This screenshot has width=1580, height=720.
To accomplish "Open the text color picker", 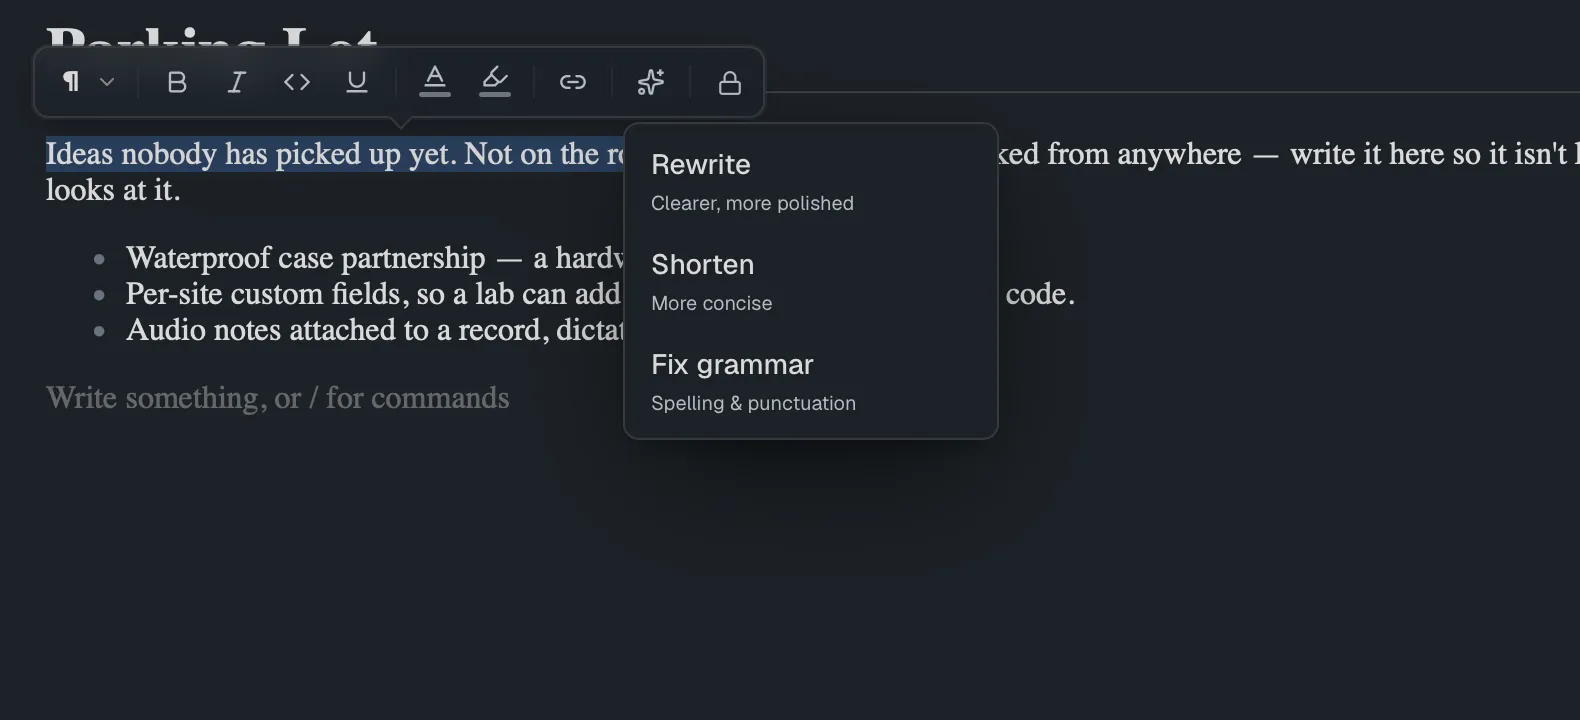I will coord(435,82).
